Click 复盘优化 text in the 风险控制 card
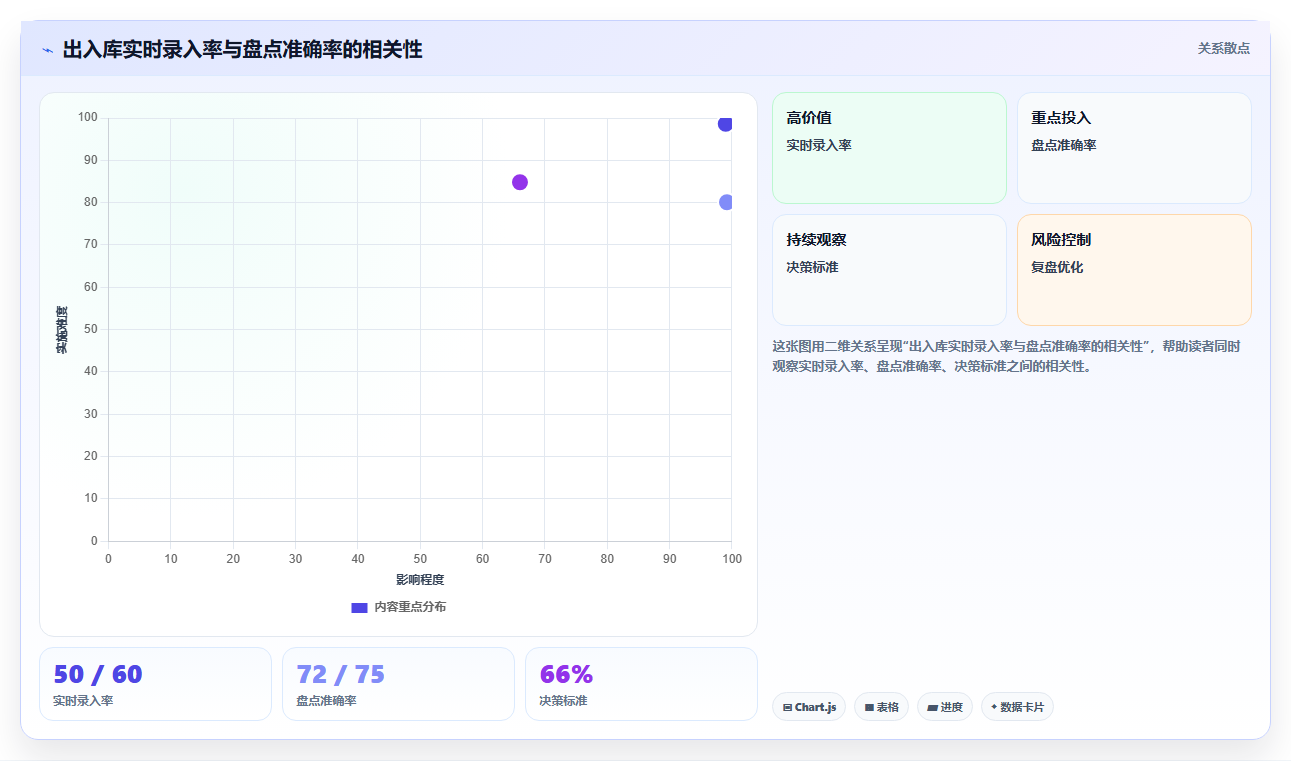 coord(1057,267)
